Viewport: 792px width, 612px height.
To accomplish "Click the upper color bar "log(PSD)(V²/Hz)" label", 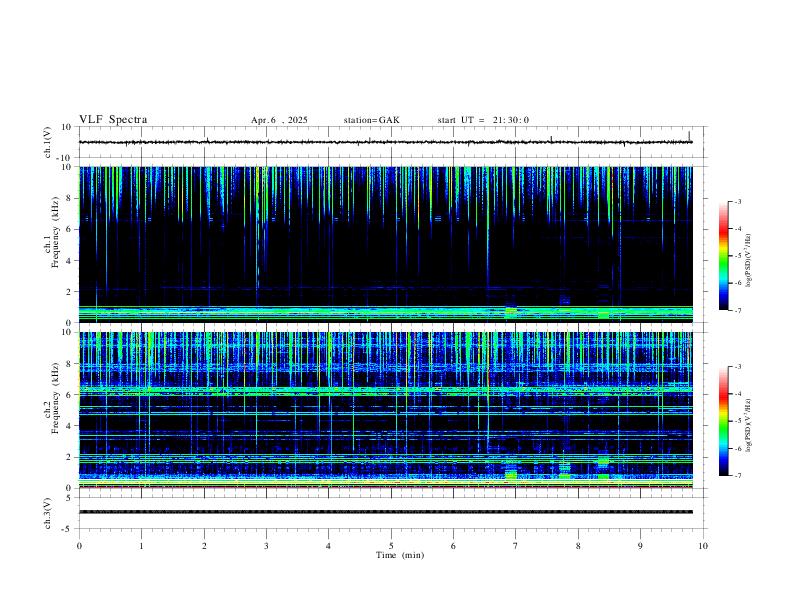I will click(x=749, y=261).
